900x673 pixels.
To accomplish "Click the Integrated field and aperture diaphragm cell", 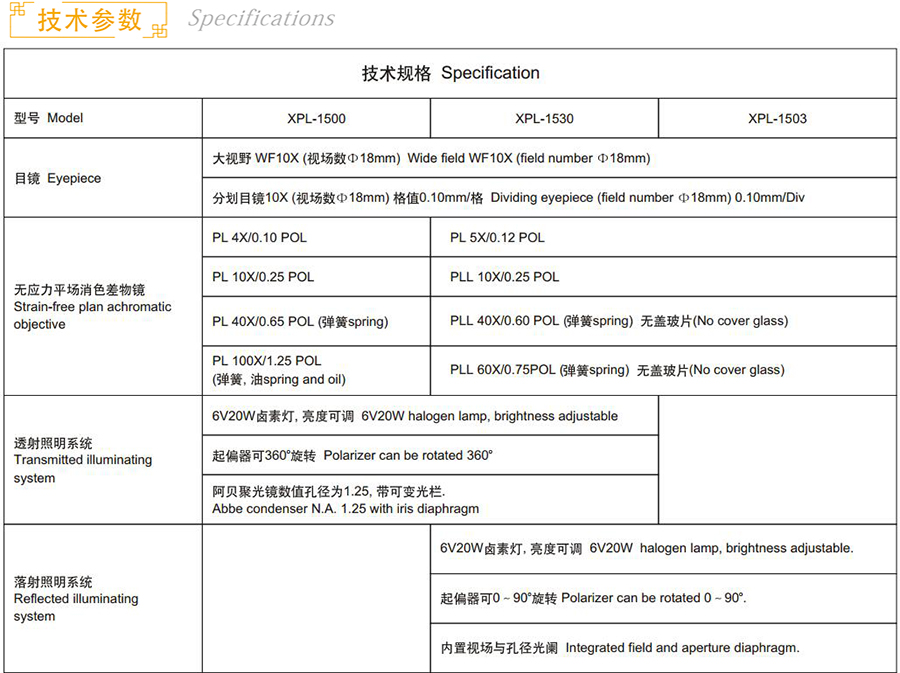I will 619,648.
